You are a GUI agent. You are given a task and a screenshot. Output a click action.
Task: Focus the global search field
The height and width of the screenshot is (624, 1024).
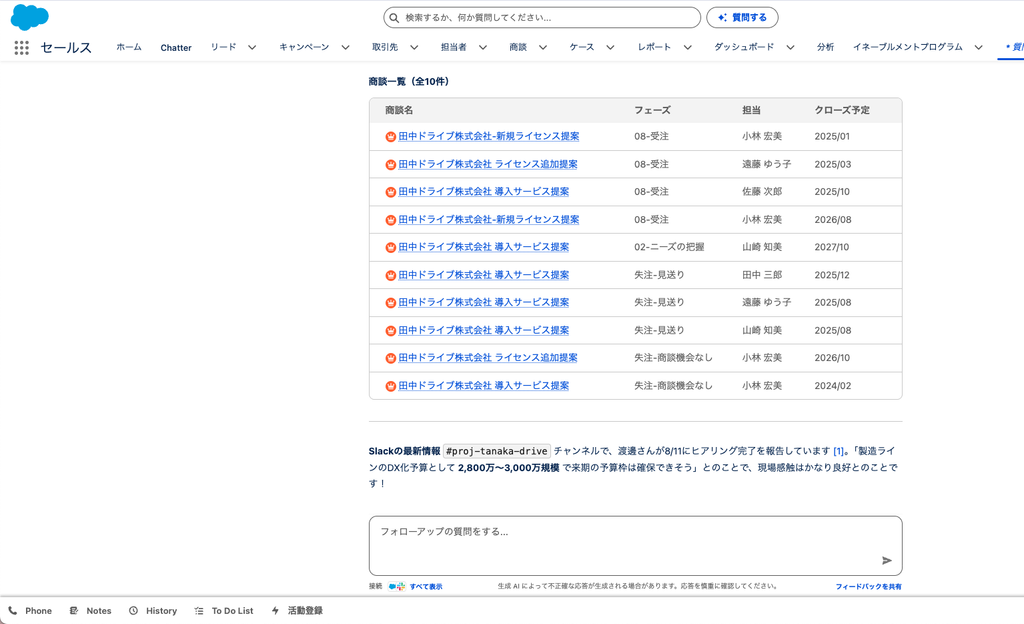(541, 18)
